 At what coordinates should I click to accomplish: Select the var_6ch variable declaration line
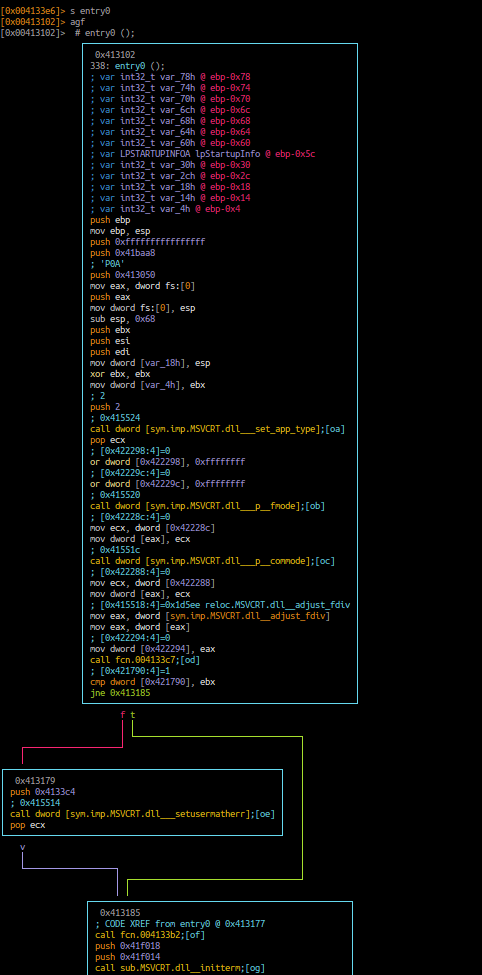(170, 109)
